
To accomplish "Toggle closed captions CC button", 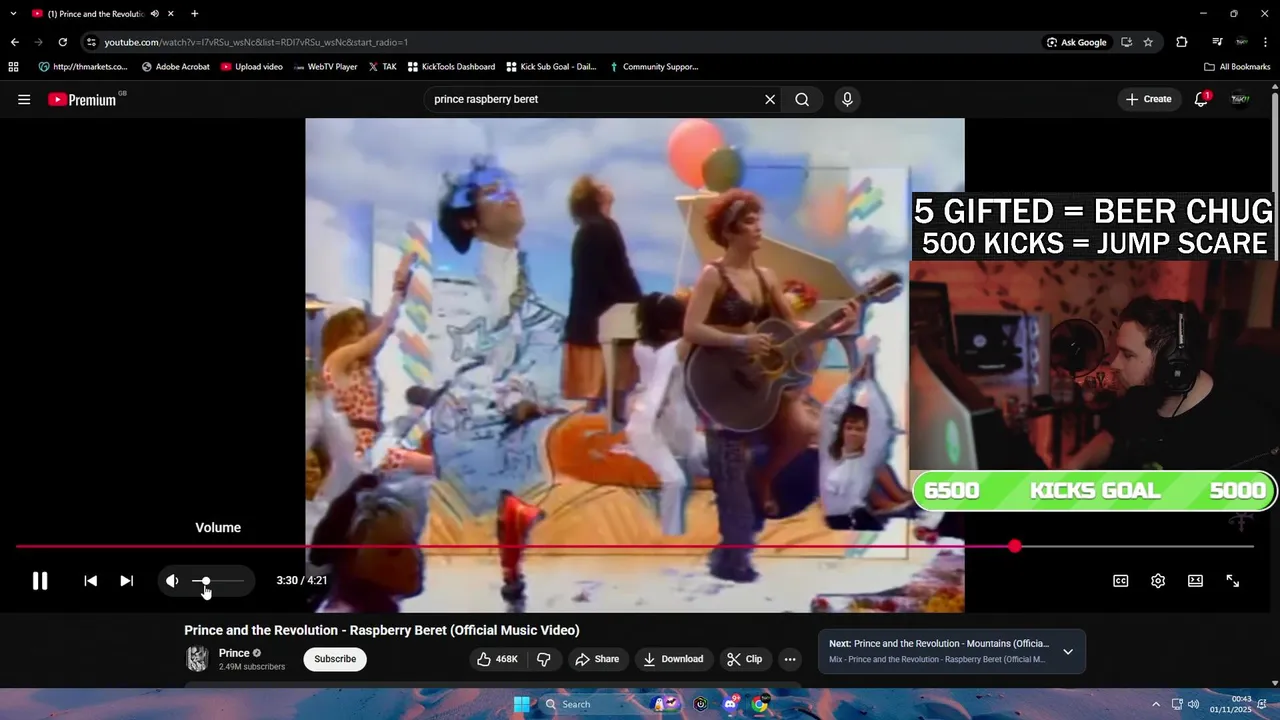I will click(x=1121, y=581).
